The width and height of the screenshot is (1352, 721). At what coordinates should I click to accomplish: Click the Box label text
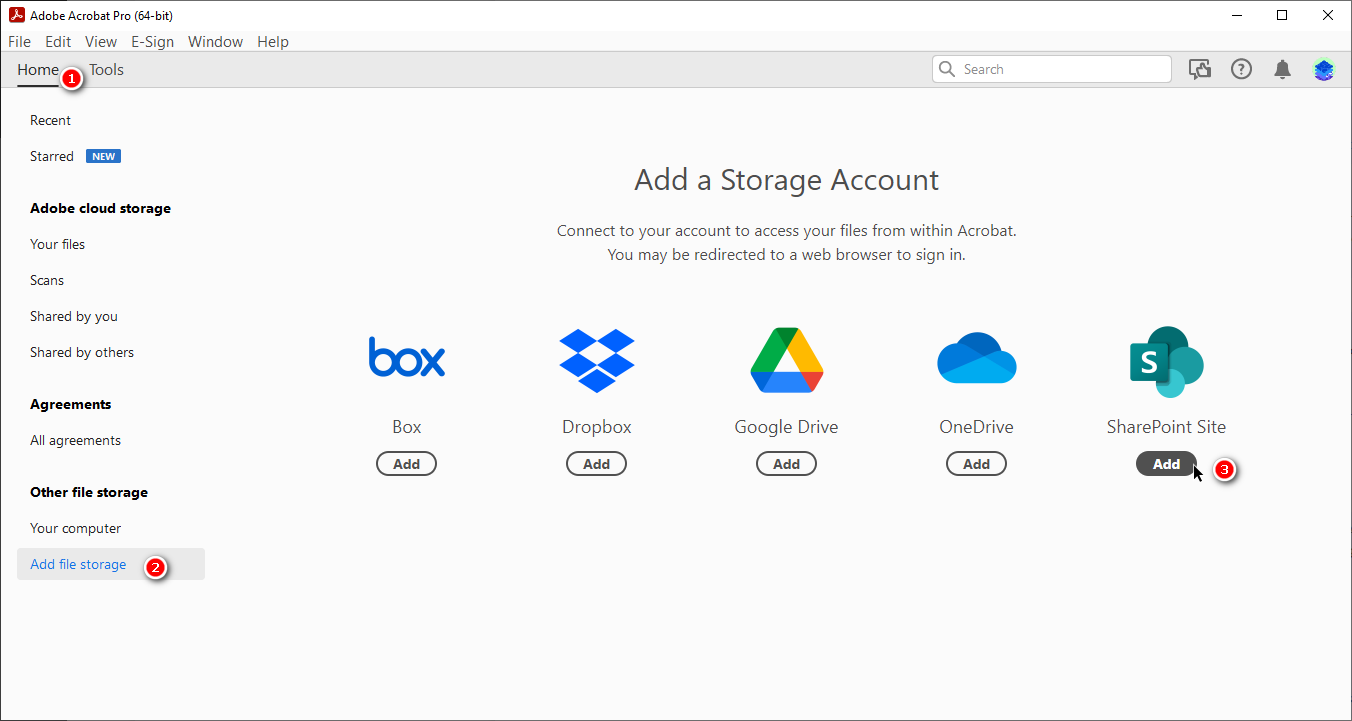point(407,427)
